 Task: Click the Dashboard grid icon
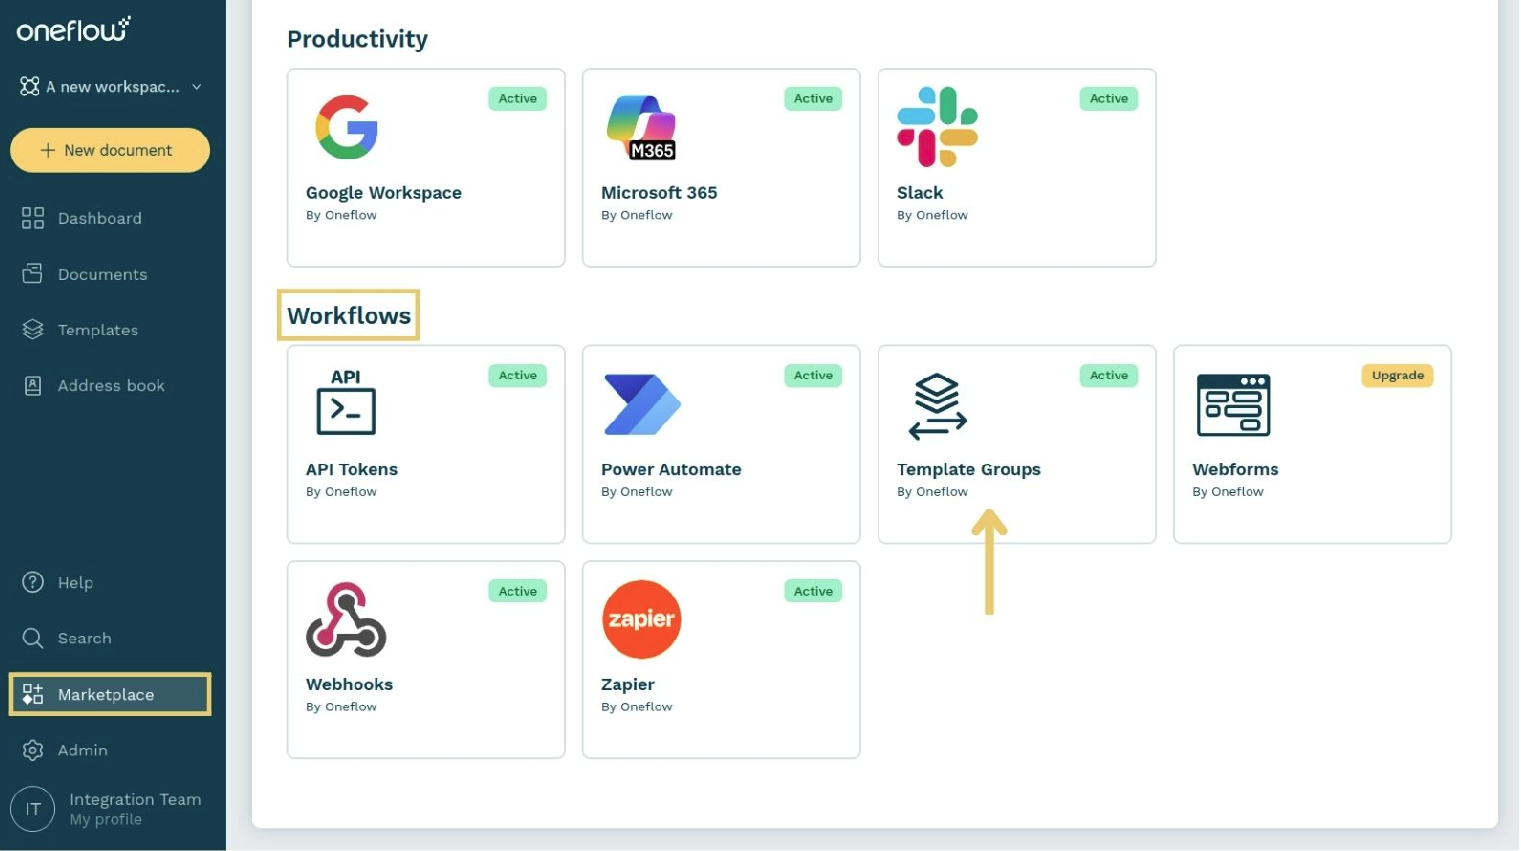click(33, 218)
